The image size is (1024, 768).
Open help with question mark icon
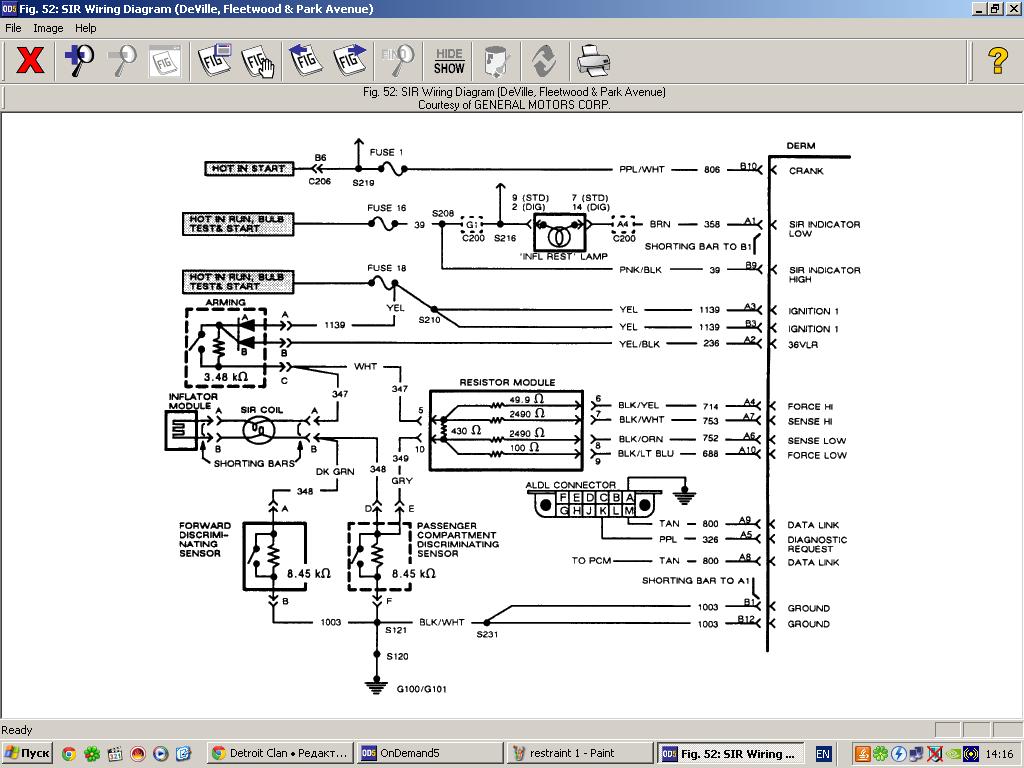tap(997, 61)
